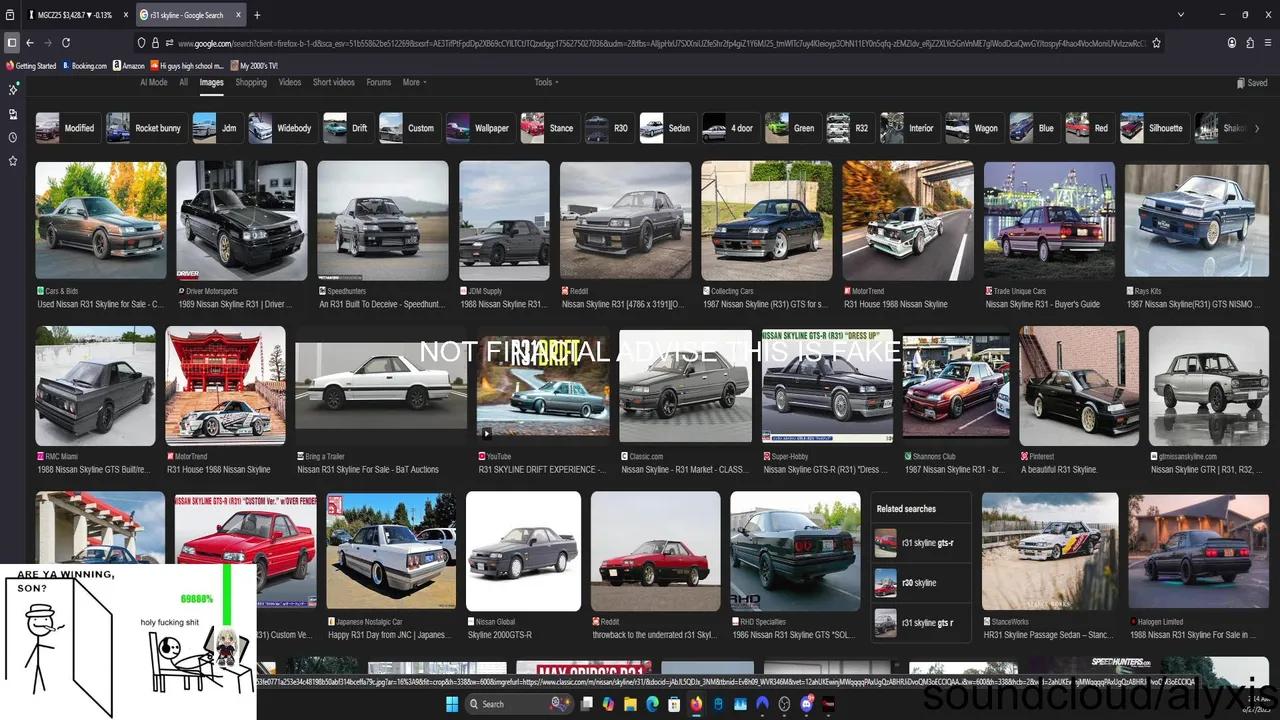The width and height of the screenshot is (1280, 720).
Task: Go back with the browser back arrow
Action: click(30, 43)
